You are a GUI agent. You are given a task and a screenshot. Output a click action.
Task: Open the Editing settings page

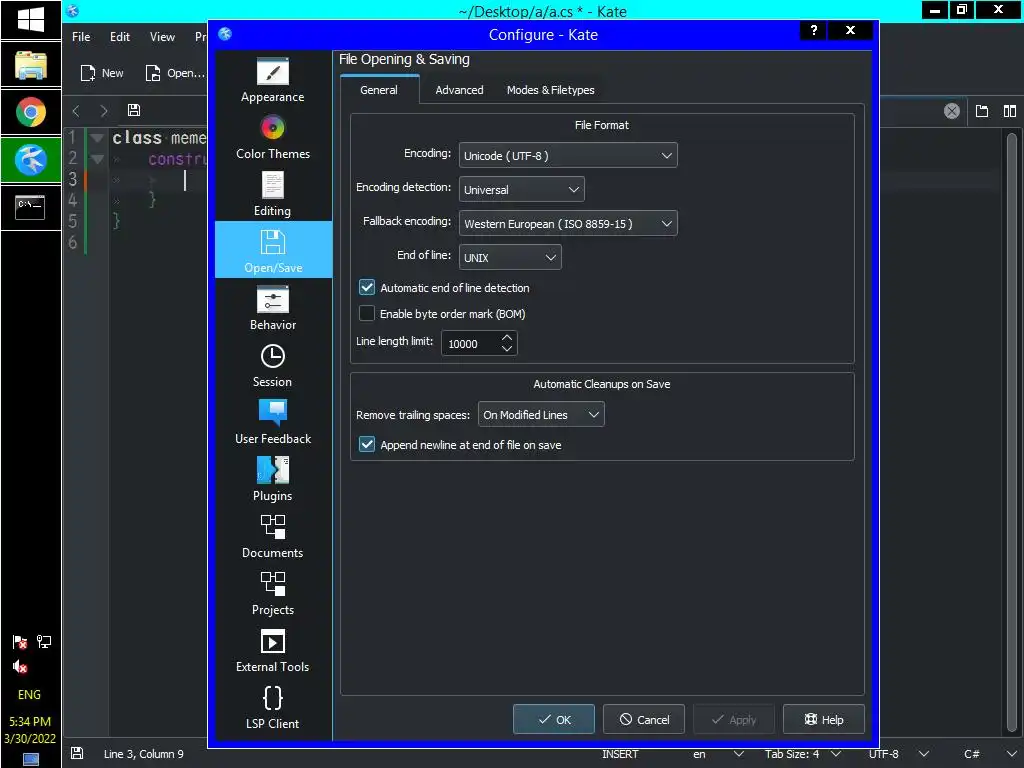(273, 193)
